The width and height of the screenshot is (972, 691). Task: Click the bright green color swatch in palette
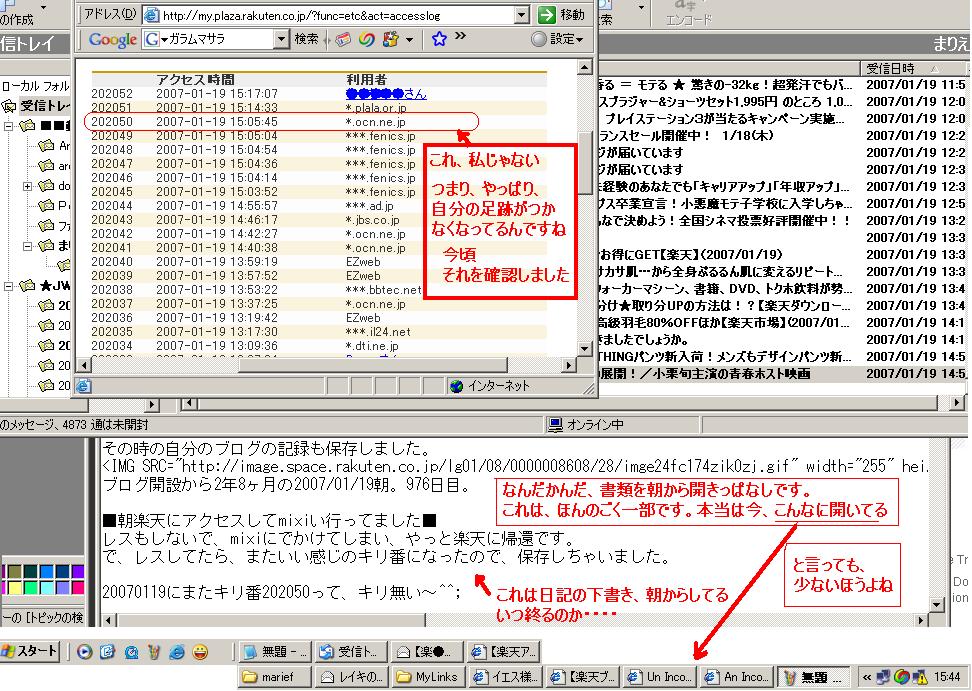coord(30,588)
